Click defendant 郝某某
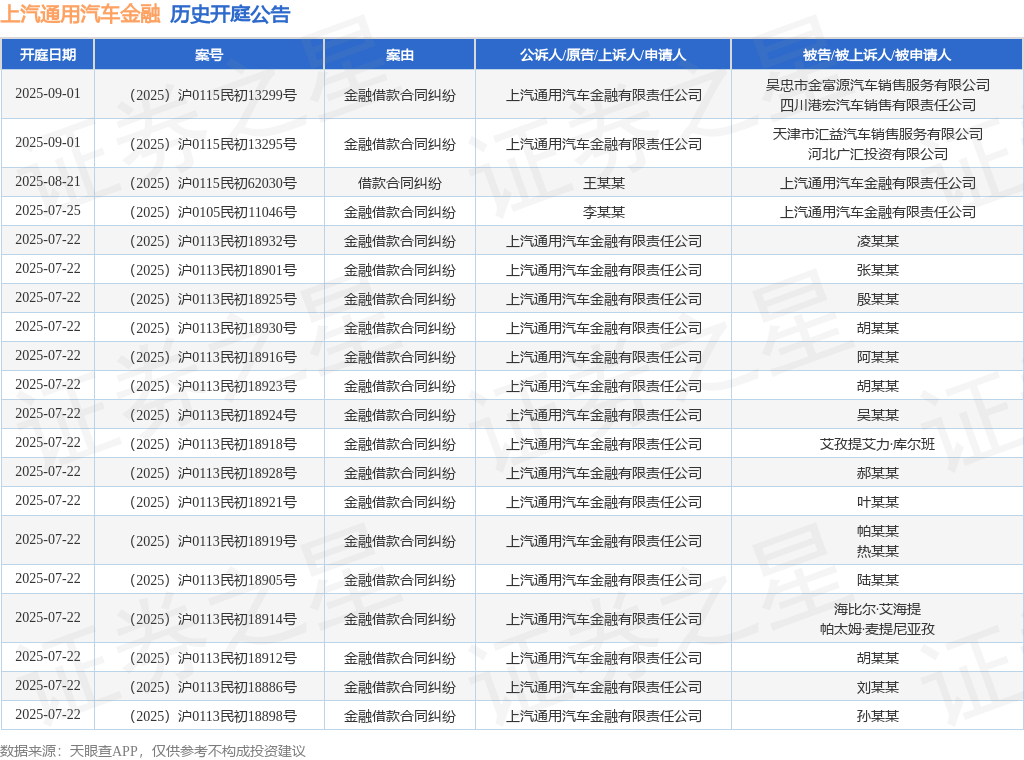Screen dimensions: 1024x760 click(x=878, y=473)
